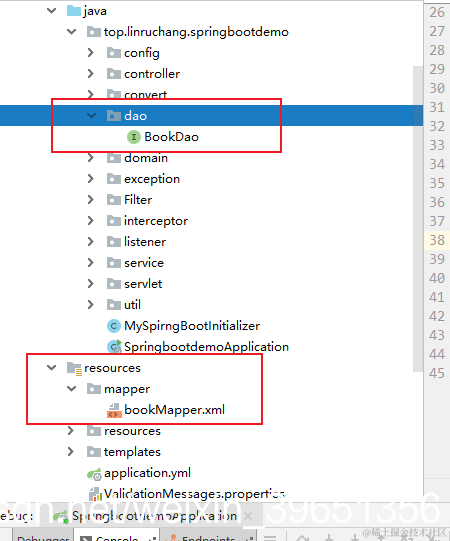
Task: Select the service package label
Action: coord(144,263)
